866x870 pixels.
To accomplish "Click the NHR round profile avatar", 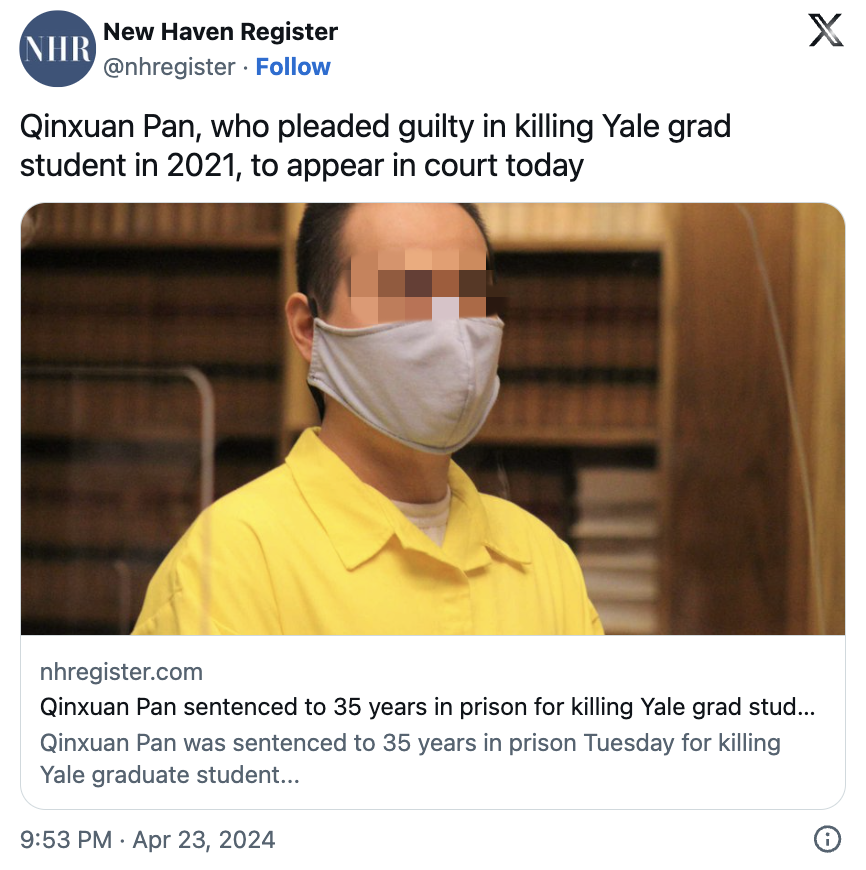I will [57, 49].
